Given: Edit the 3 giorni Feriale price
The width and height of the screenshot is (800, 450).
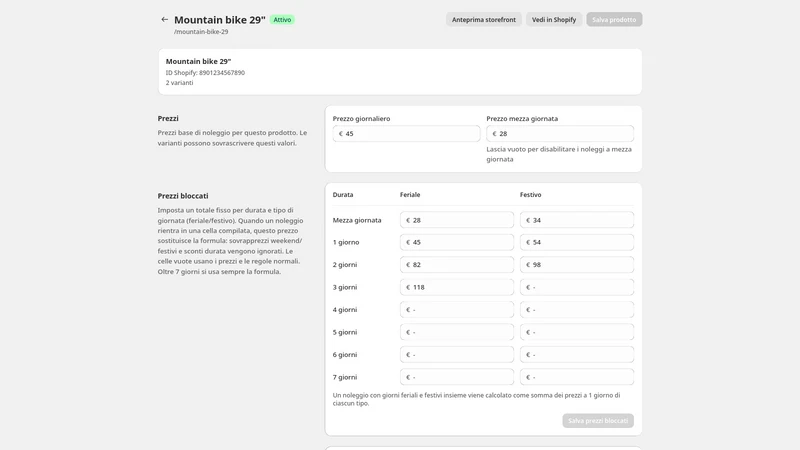Looking at the screenshot, I should [x=457, y=287].
